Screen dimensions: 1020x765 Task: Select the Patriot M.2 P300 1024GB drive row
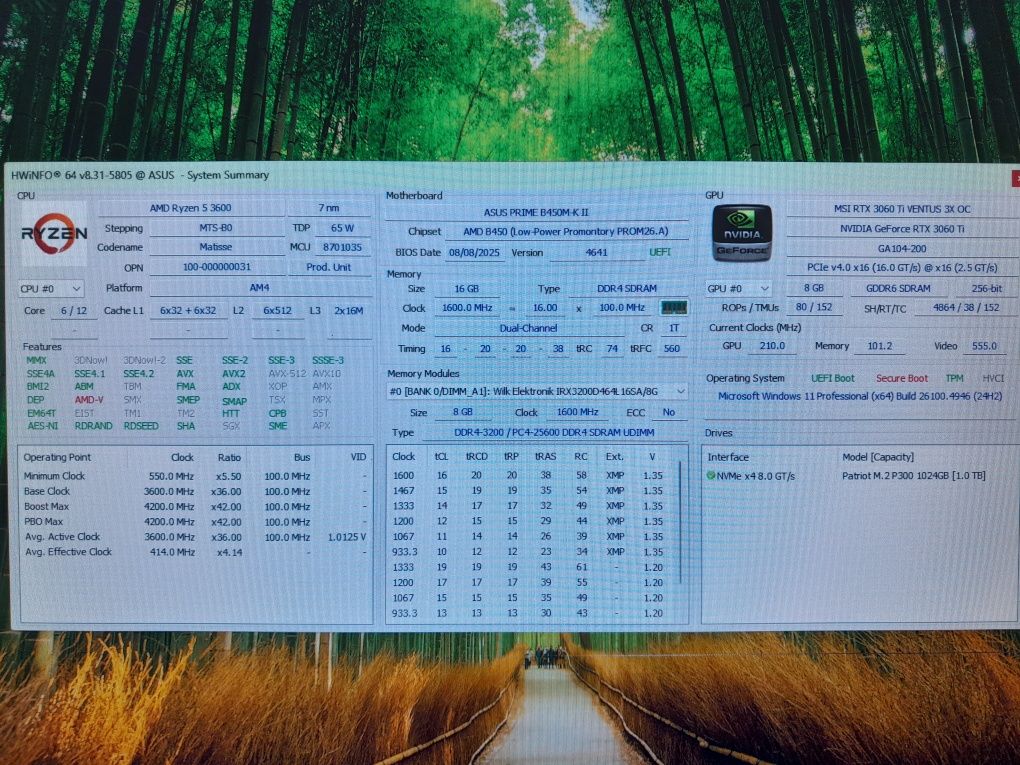(859, 476)
